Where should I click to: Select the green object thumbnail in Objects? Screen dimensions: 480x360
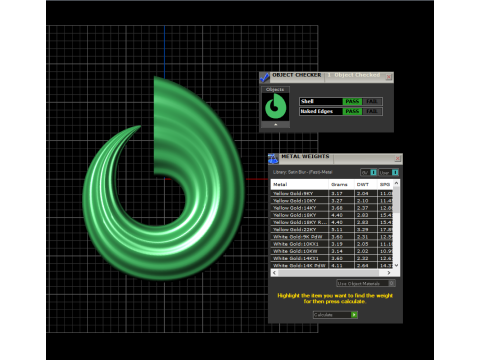click(275, 107)
